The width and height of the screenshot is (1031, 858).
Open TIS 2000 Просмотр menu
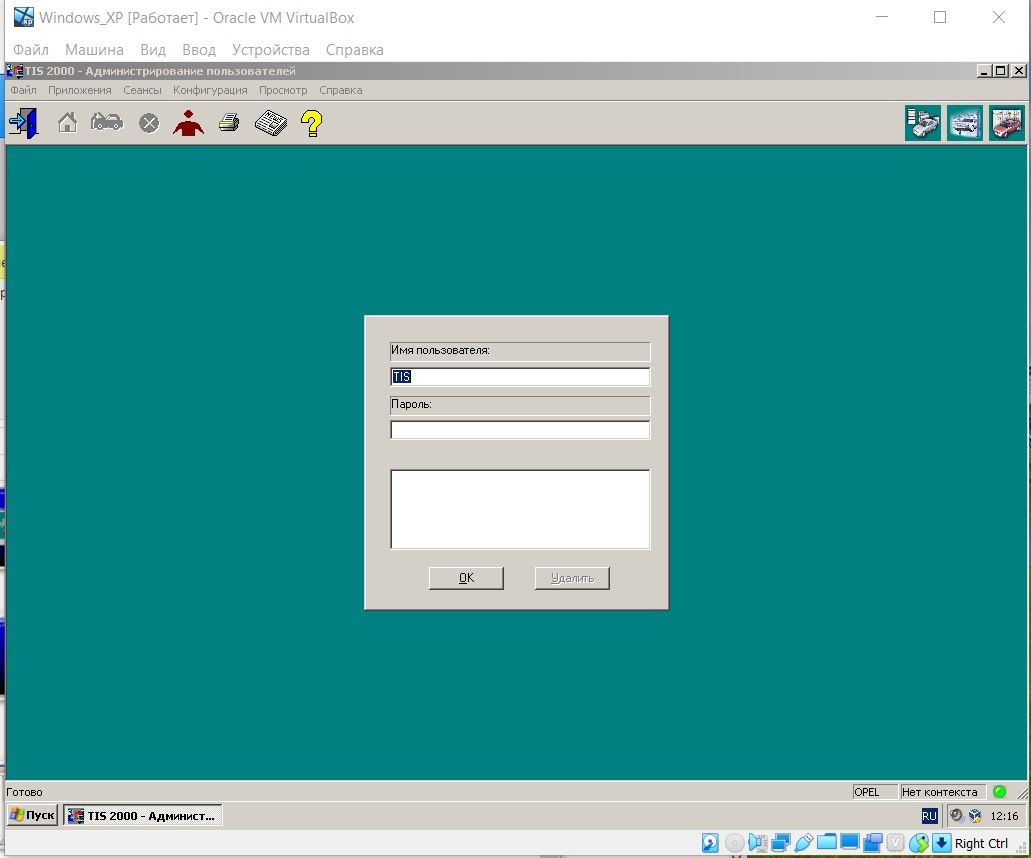point(283,90)
